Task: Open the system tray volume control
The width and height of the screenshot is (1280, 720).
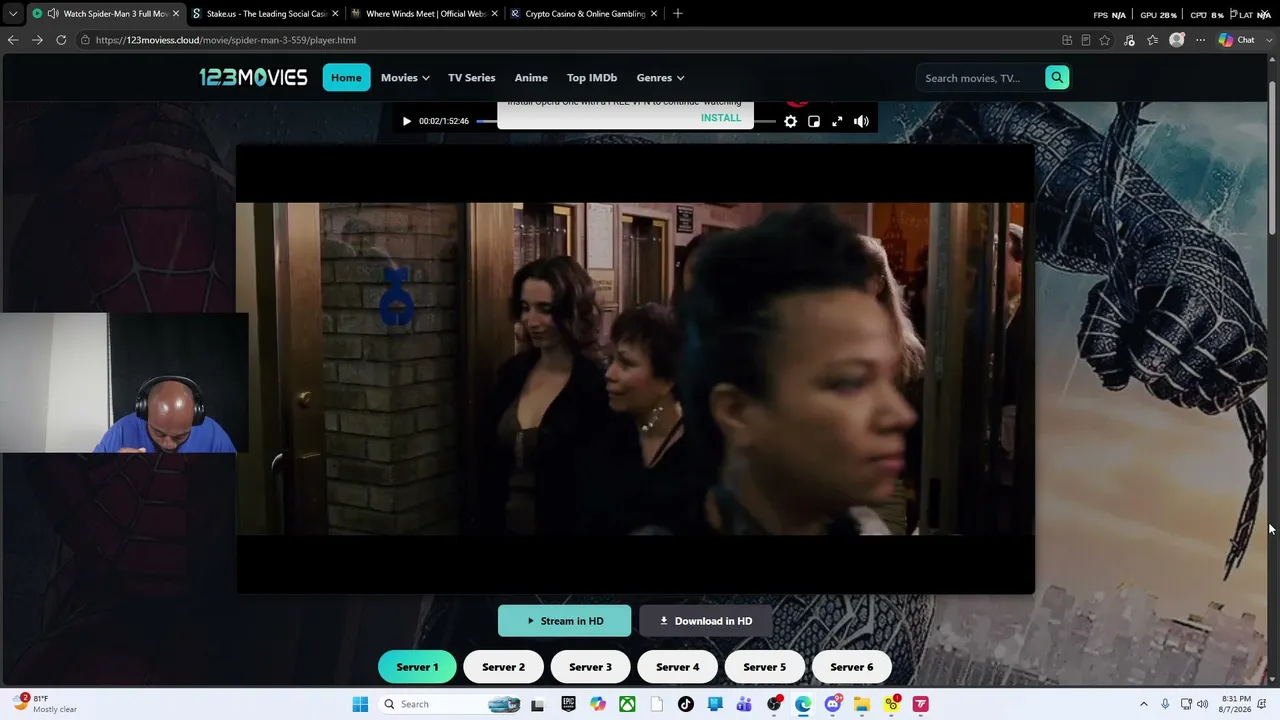Action: point(1203,704)
